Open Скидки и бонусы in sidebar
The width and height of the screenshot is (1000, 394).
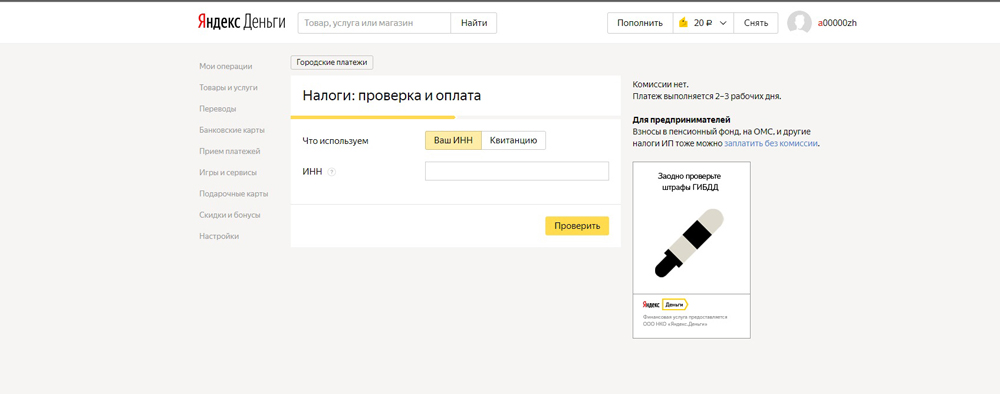point(230,215)
